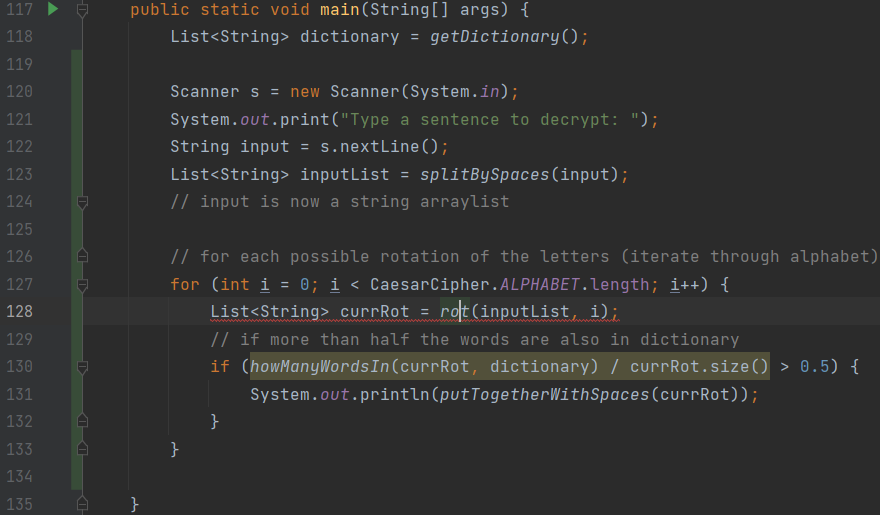This screenshot has height=515, width=880.
Task: Click the green change marker beside line 121
Action: 77,120
